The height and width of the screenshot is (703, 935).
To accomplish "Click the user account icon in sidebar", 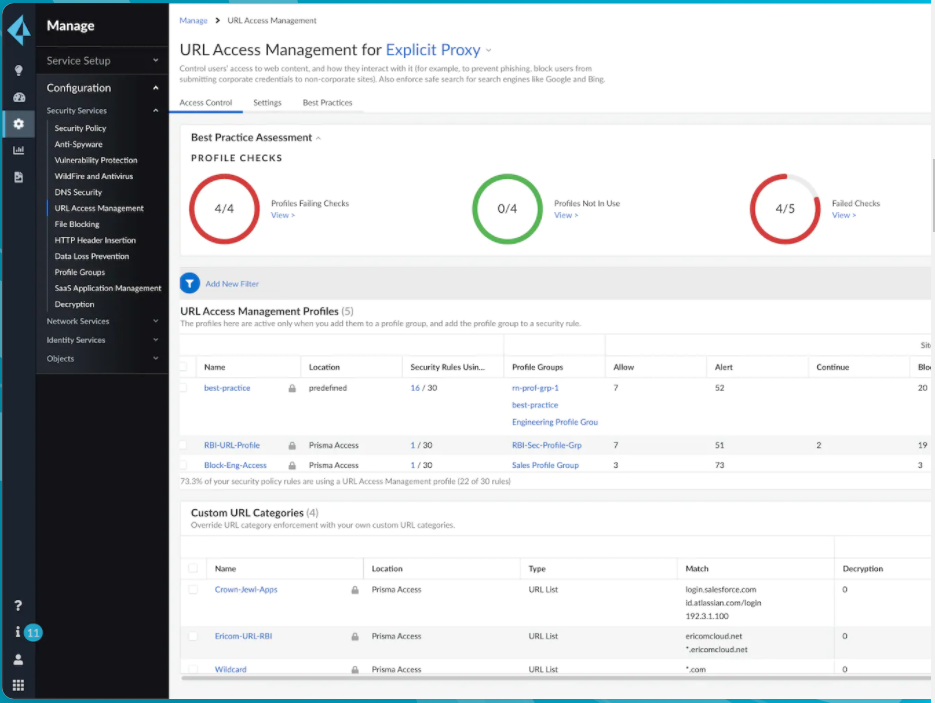I will point(18,659).
